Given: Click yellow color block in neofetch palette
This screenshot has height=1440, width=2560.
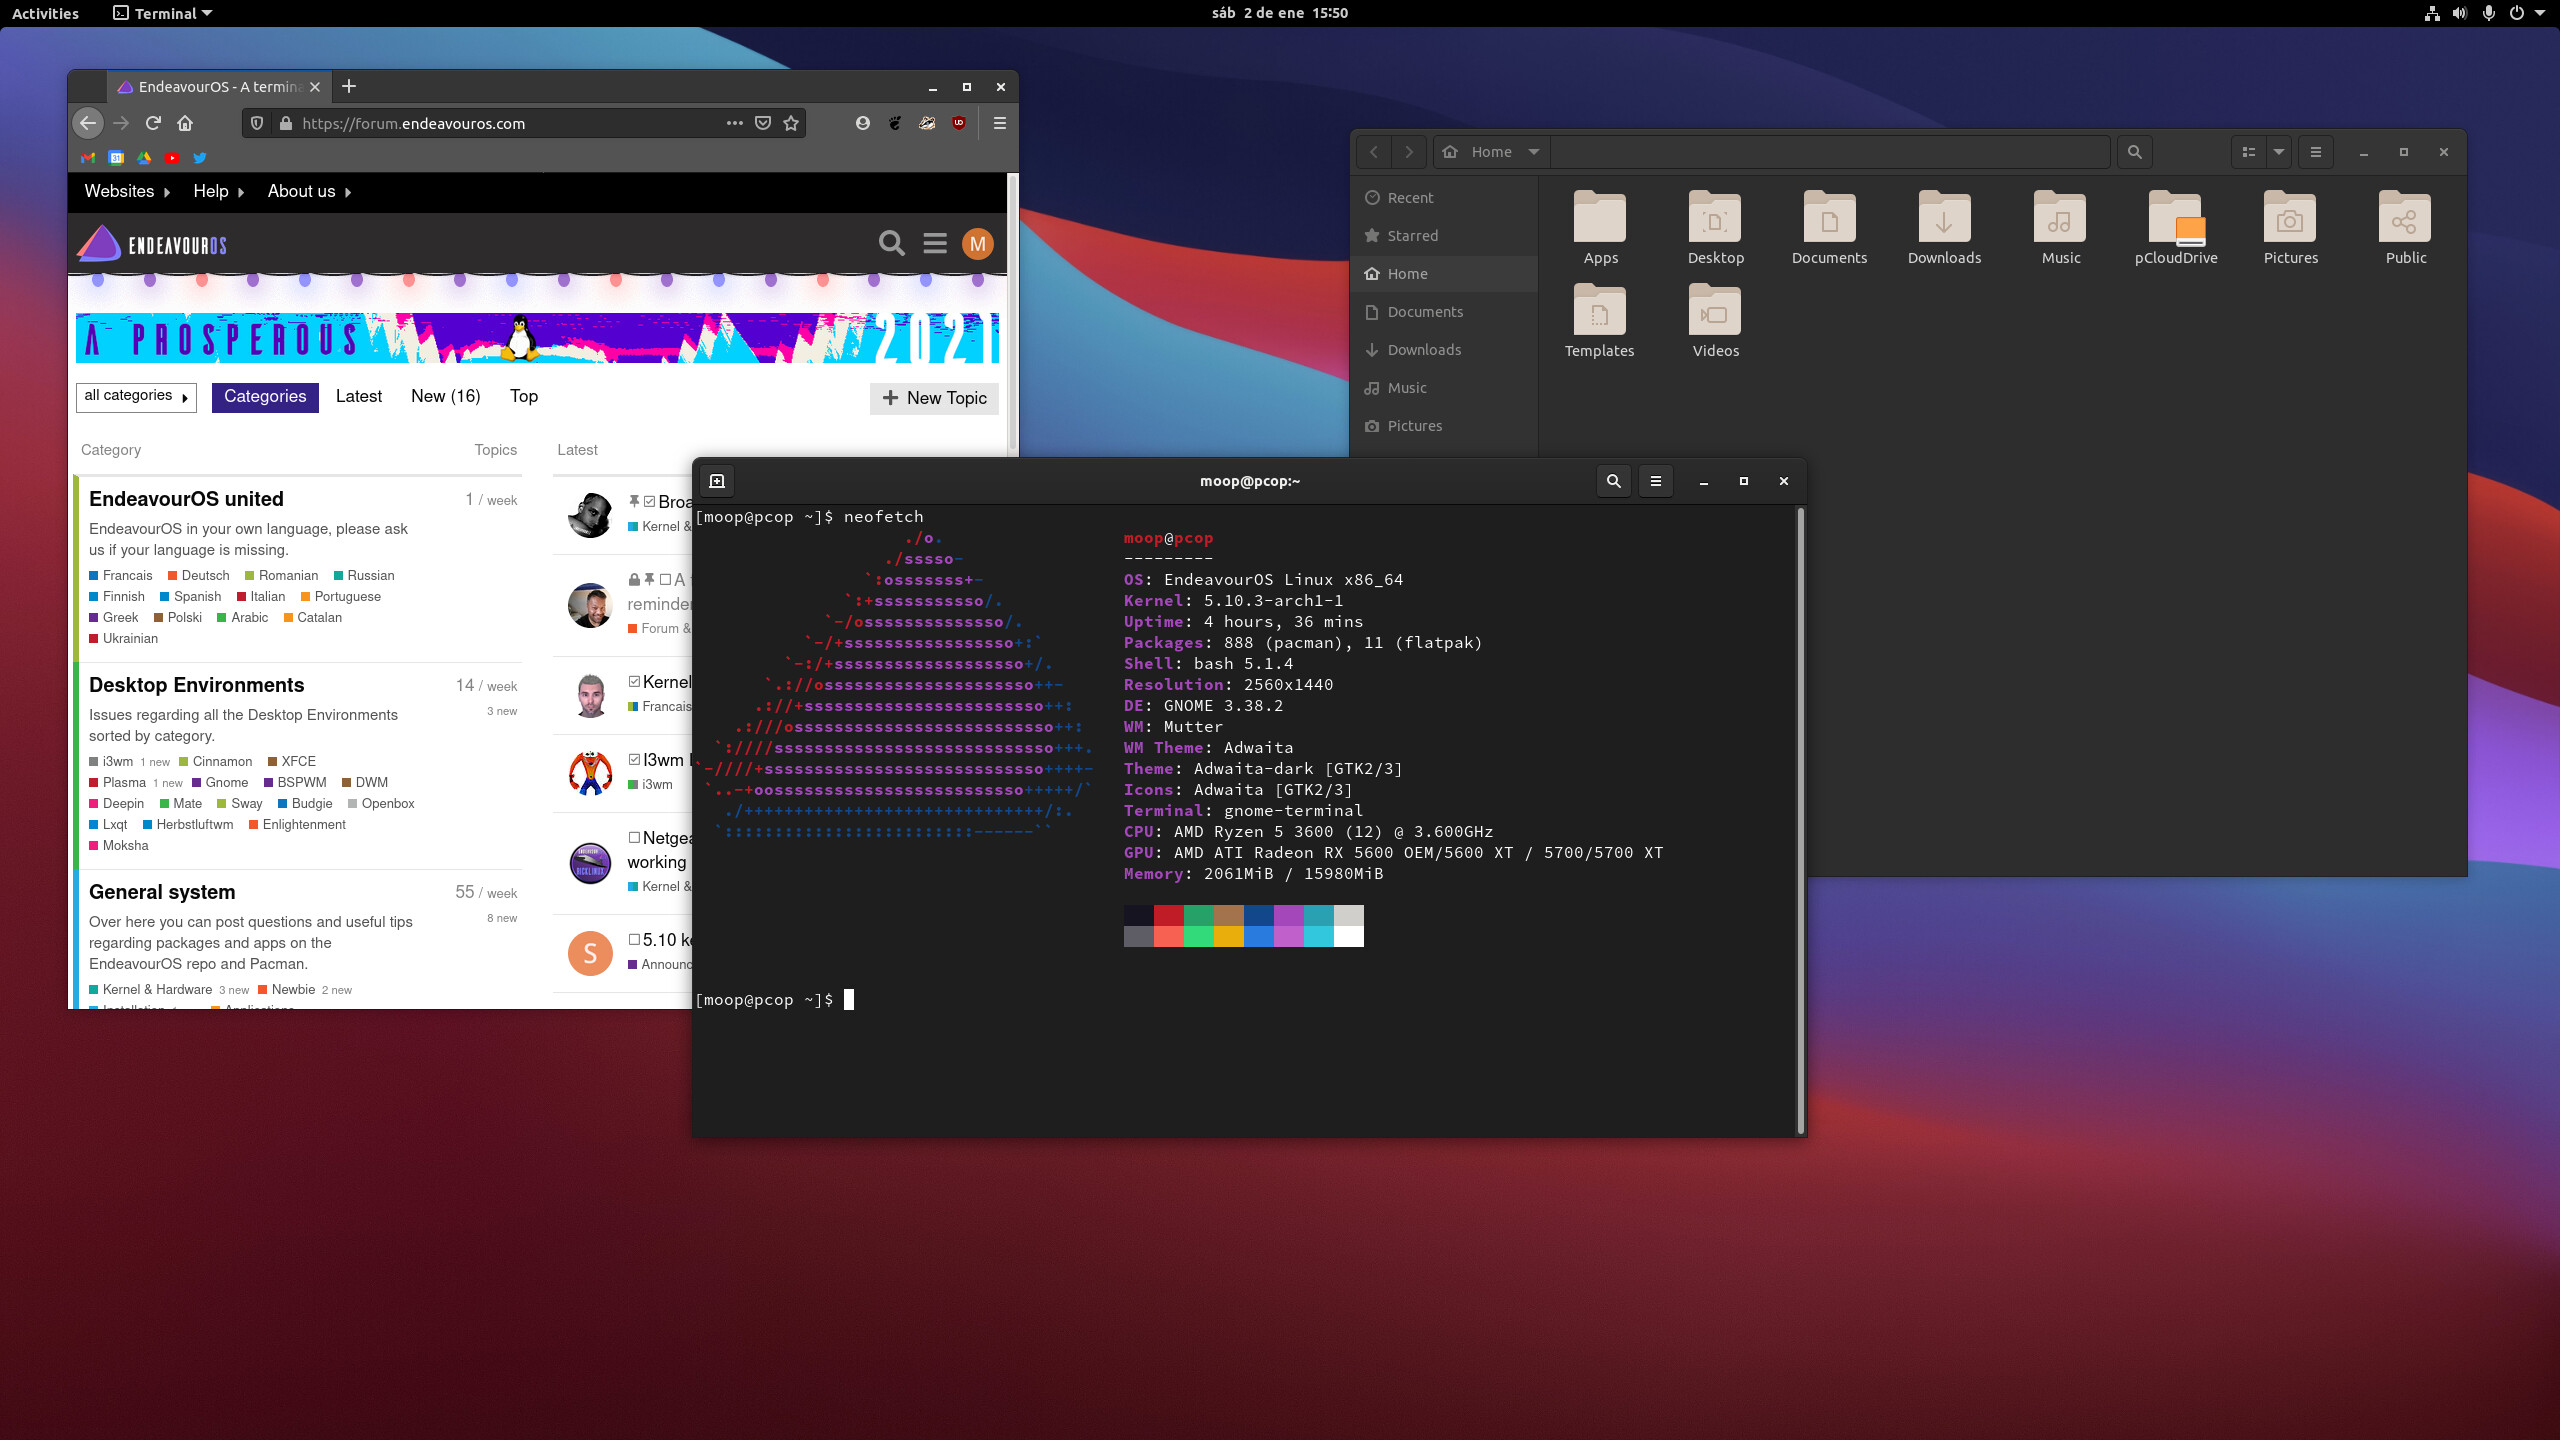Looking at the screenshot, I should (1229, 936).
